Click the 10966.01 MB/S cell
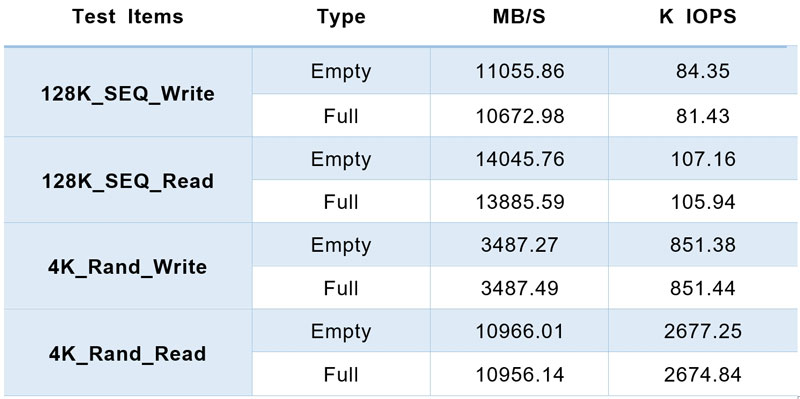Screen dimensions: 800x399 (x=520, y=332)
